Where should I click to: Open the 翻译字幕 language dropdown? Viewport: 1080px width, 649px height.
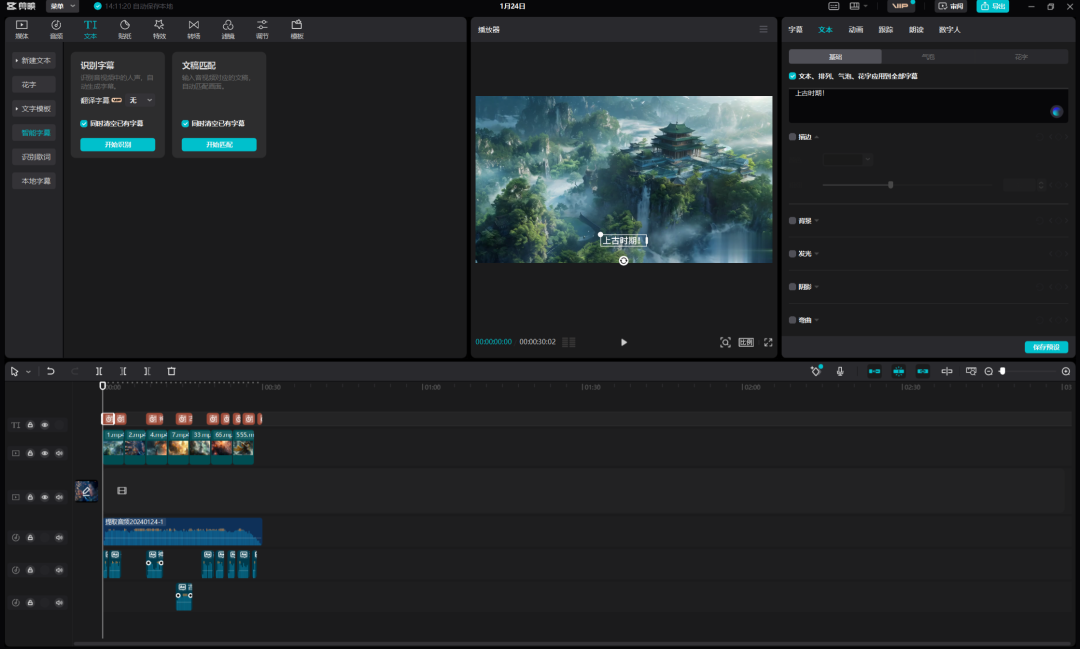[141, 101]
